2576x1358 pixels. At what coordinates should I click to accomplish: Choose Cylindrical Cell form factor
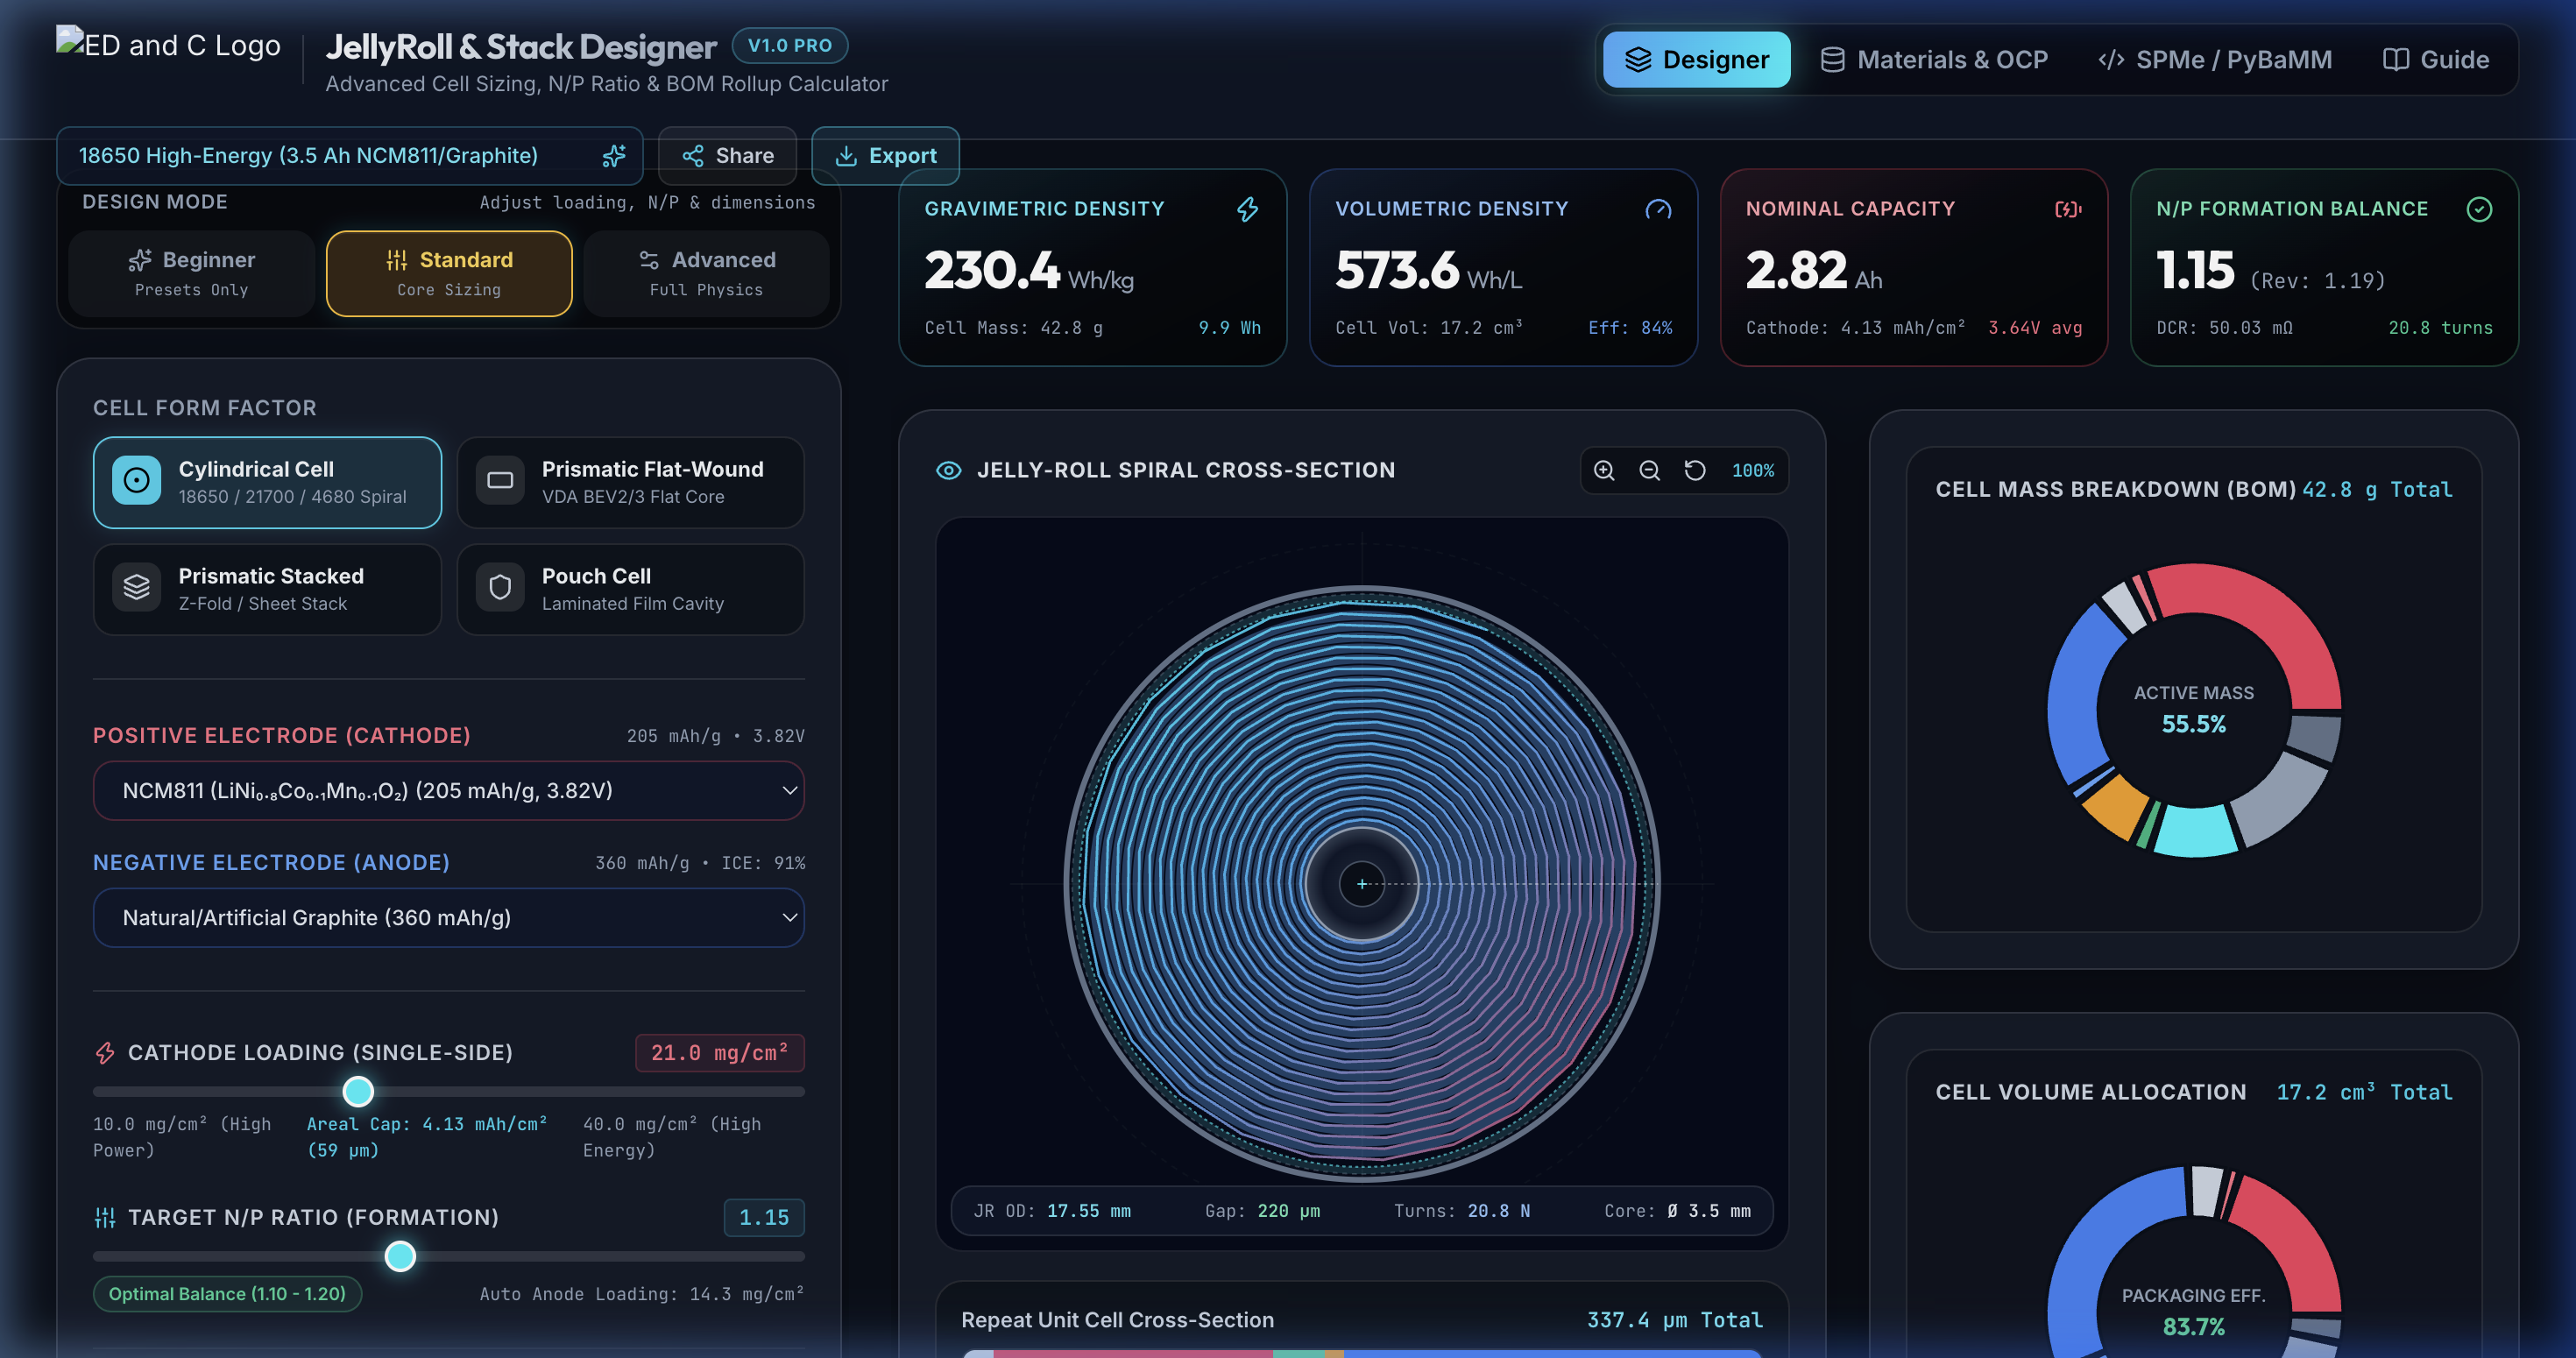(x=267, y=482)
